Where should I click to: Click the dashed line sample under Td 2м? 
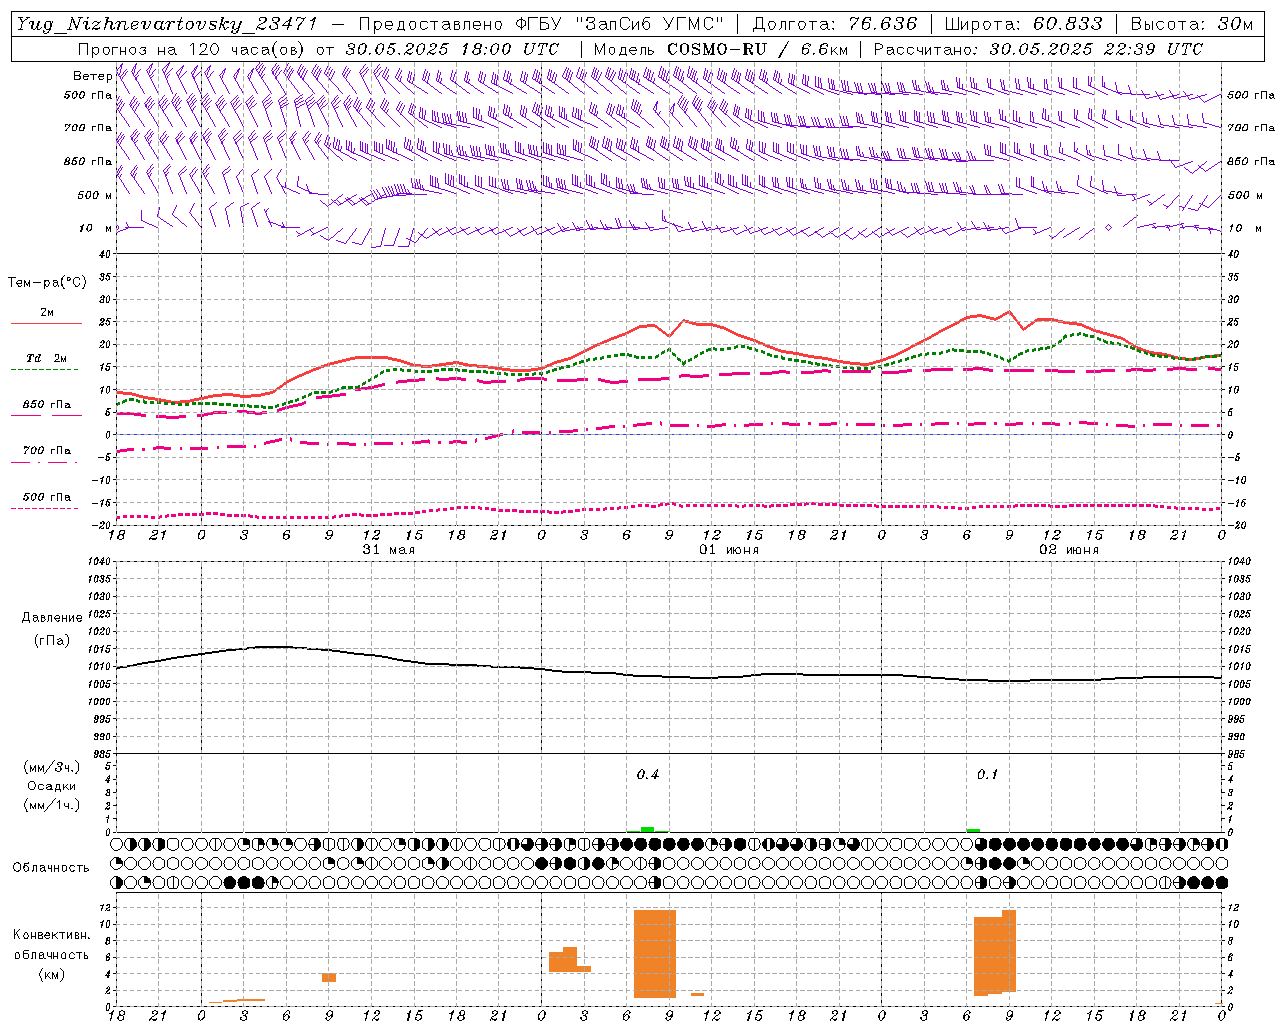tap(44, 369)
